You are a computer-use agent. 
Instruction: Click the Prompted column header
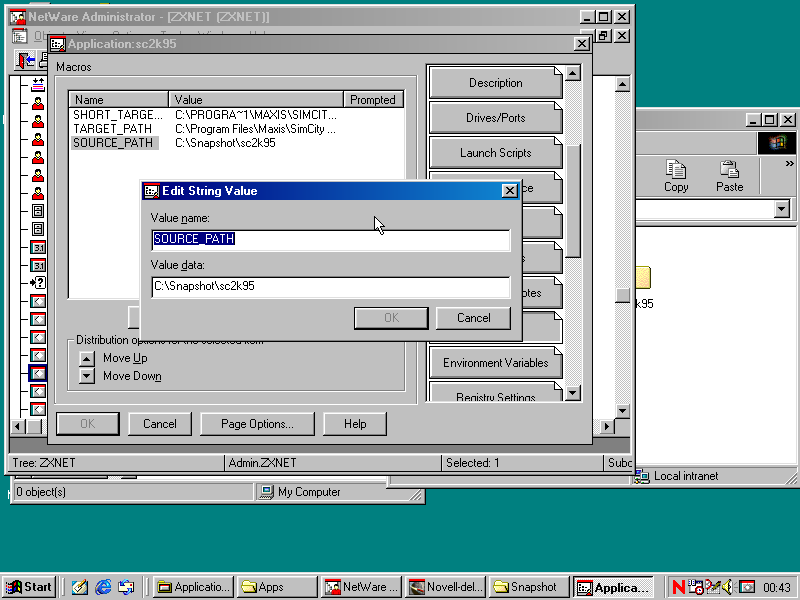point(373,99)
